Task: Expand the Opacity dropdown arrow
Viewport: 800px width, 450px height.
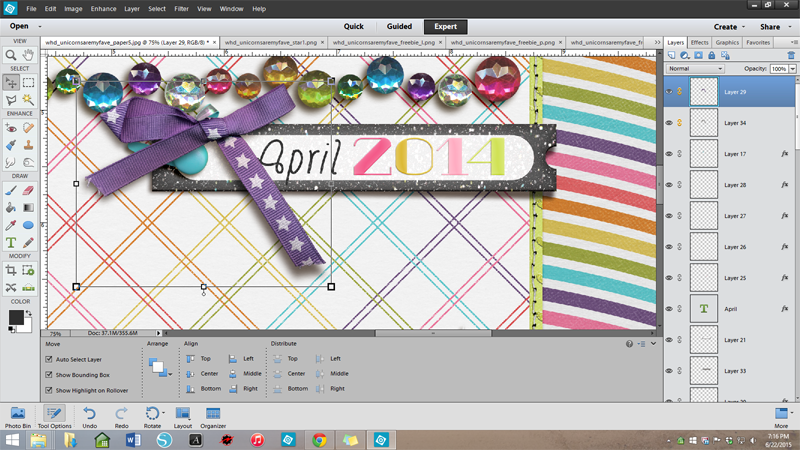Action: tap(792, 69)
